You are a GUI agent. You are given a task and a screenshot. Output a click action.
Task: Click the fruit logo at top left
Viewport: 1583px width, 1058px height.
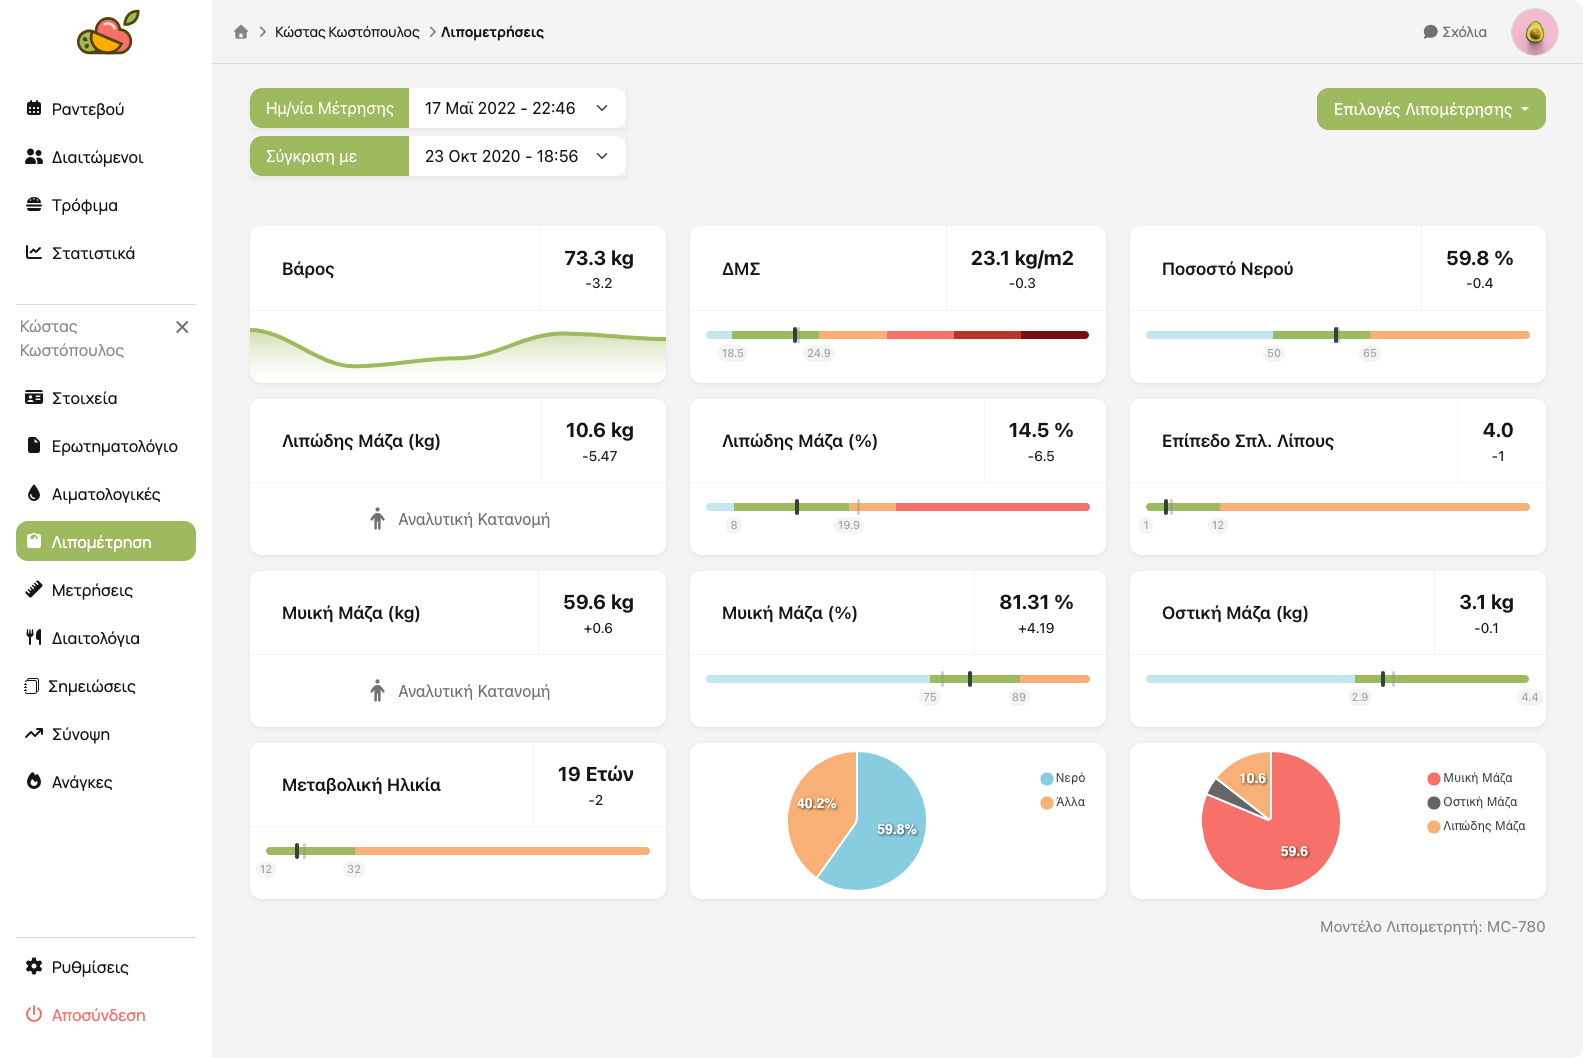pos(107,33)
